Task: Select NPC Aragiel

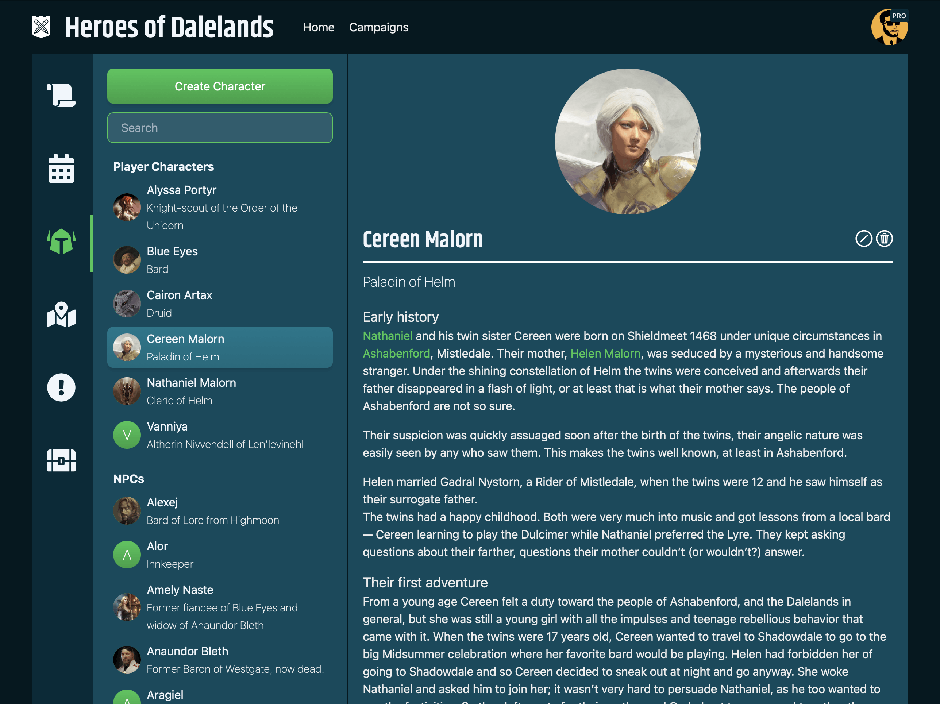Action: (219, 696)
